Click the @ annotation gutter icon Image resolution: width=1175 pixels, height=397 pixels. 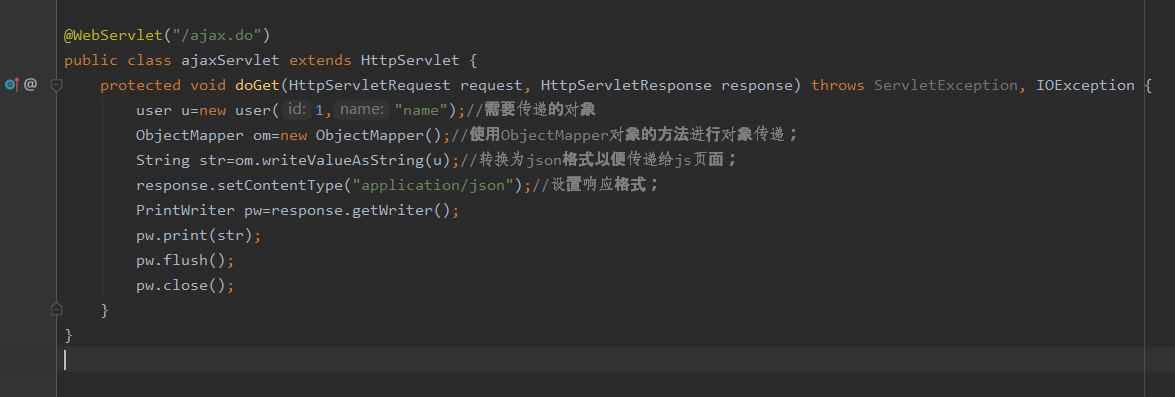pos(30,85)
